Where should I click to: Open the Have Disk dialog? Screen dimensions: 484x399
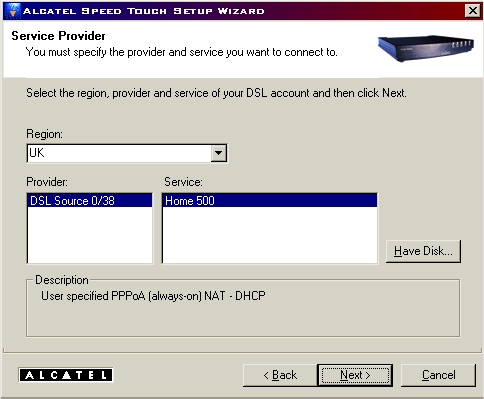coord(423,251)
